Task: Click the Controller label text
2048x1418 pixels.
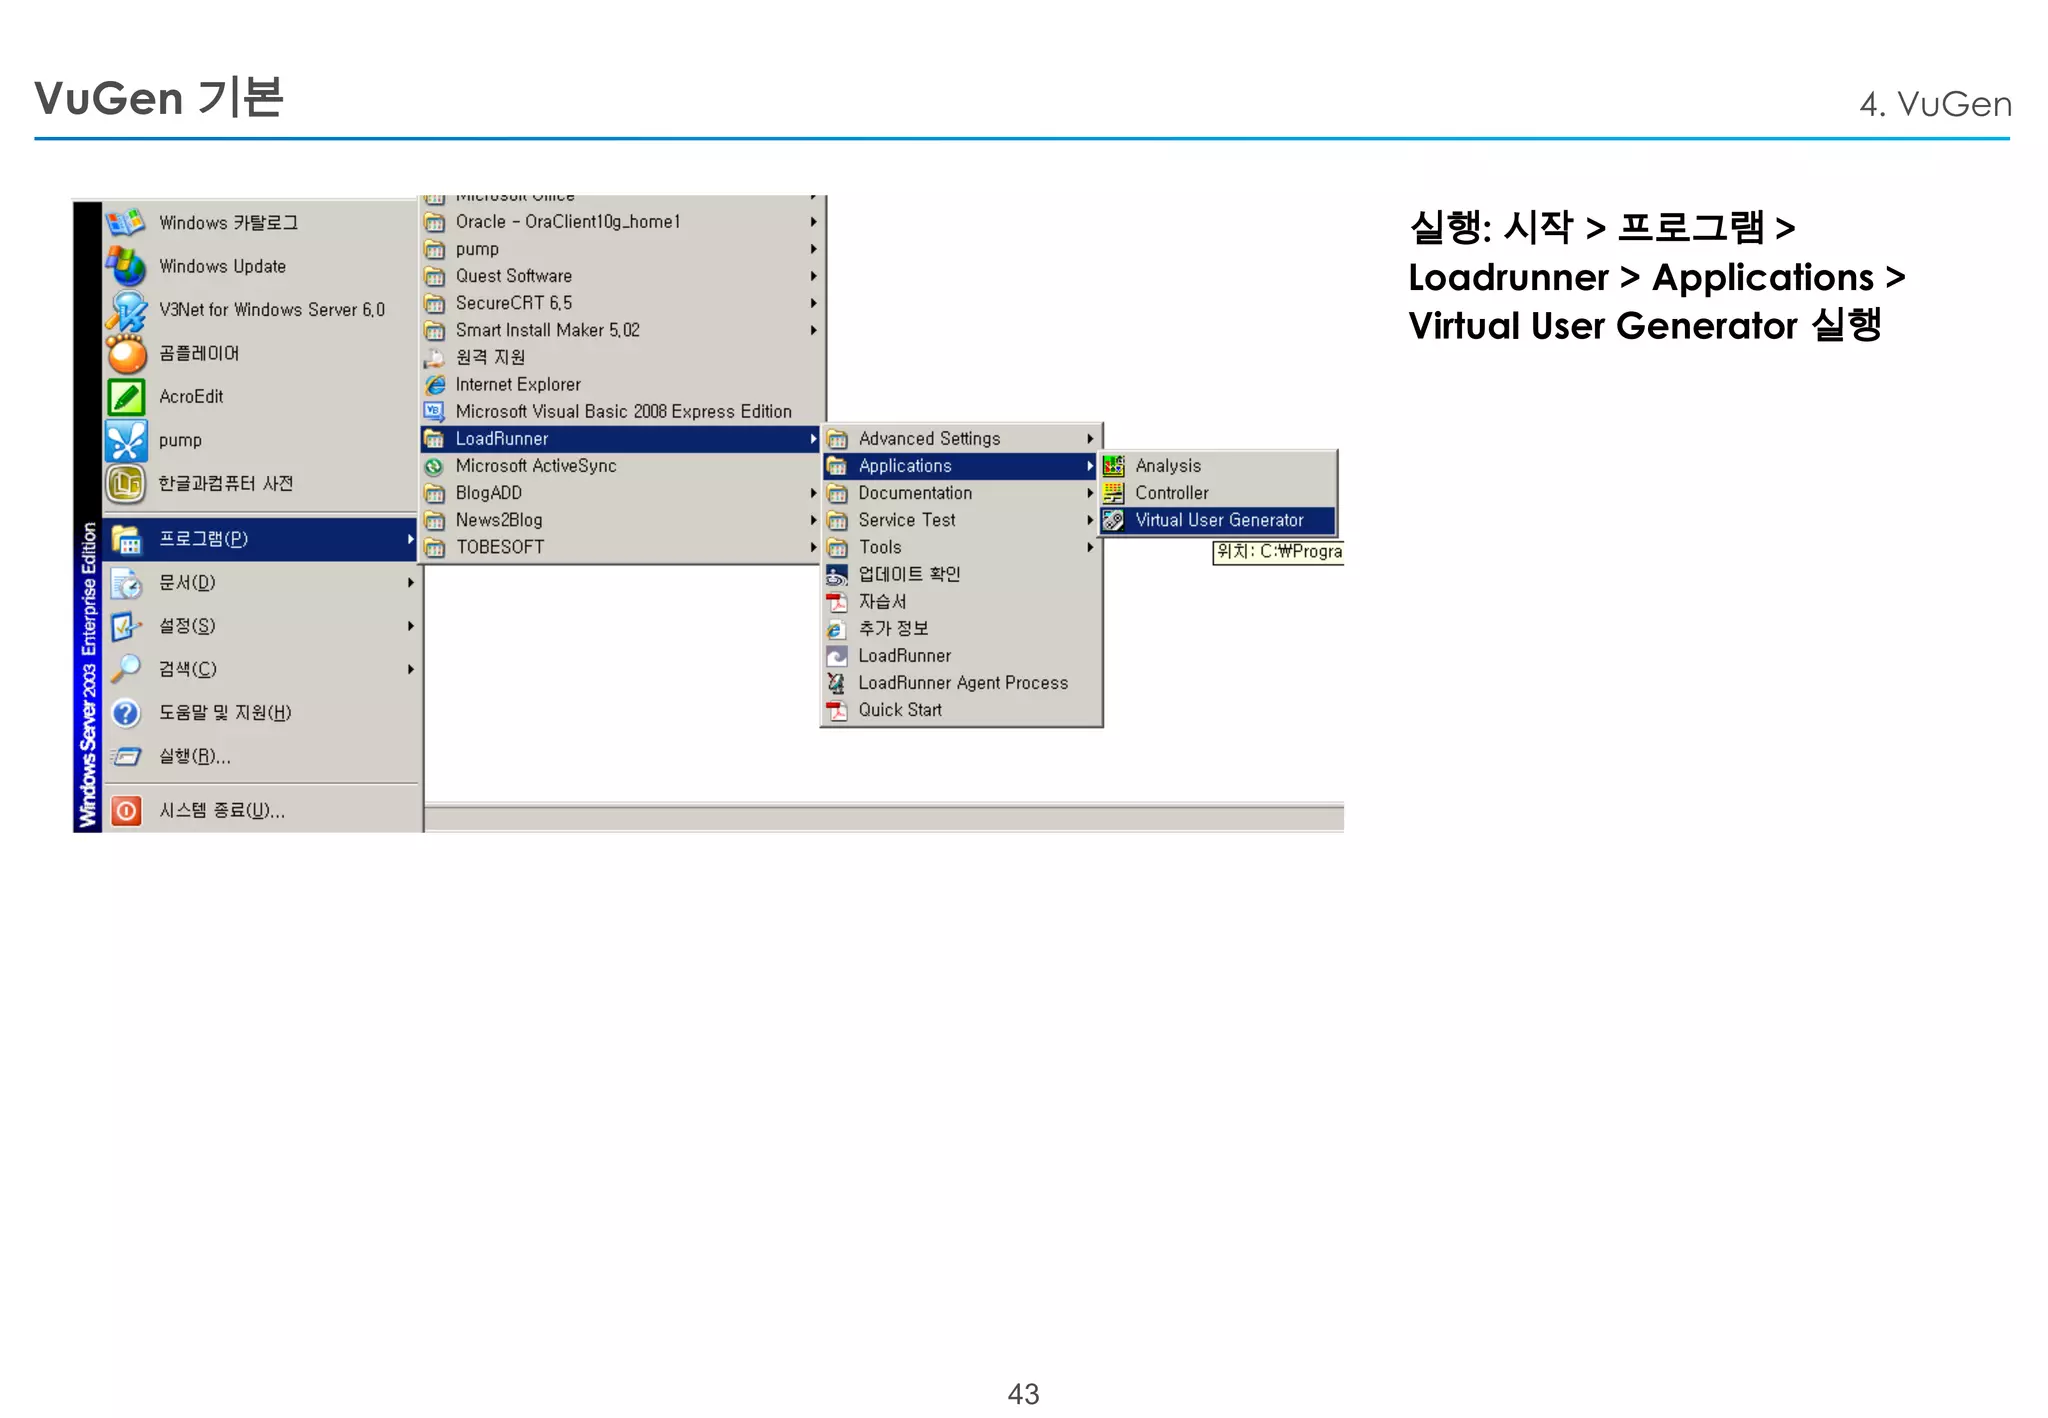Action: point(1172,493)
